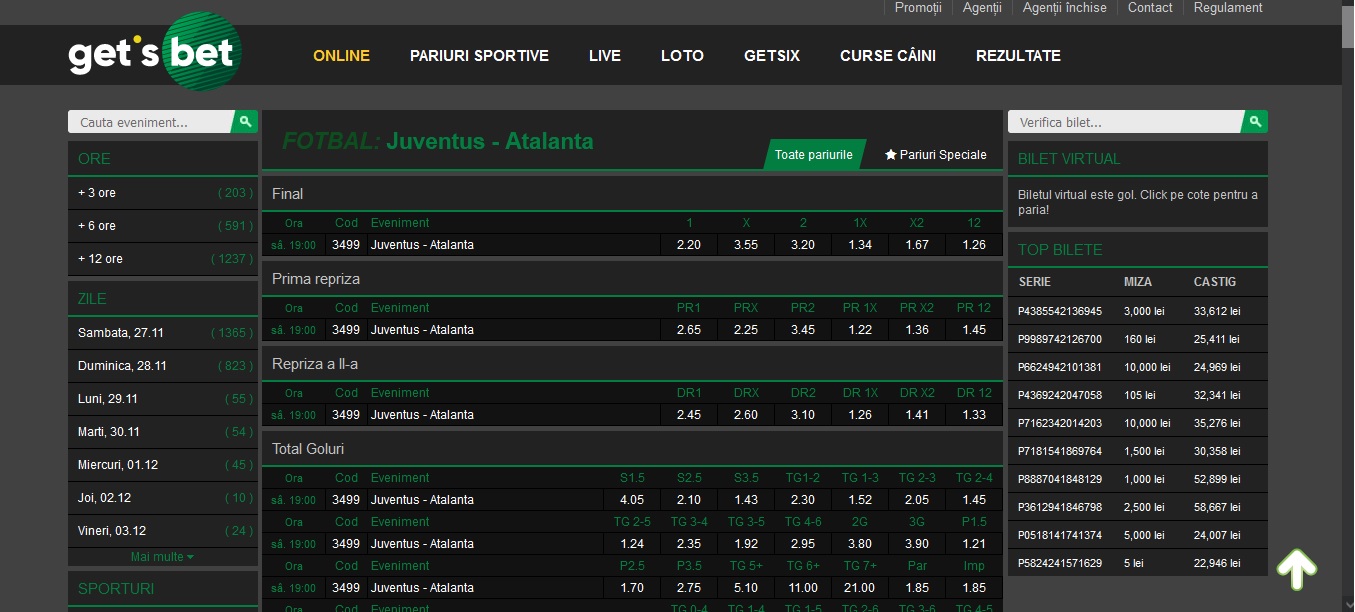The image size is (1355, 612).
Task: Open the ONLINE menu item
Action: [341, 56]
